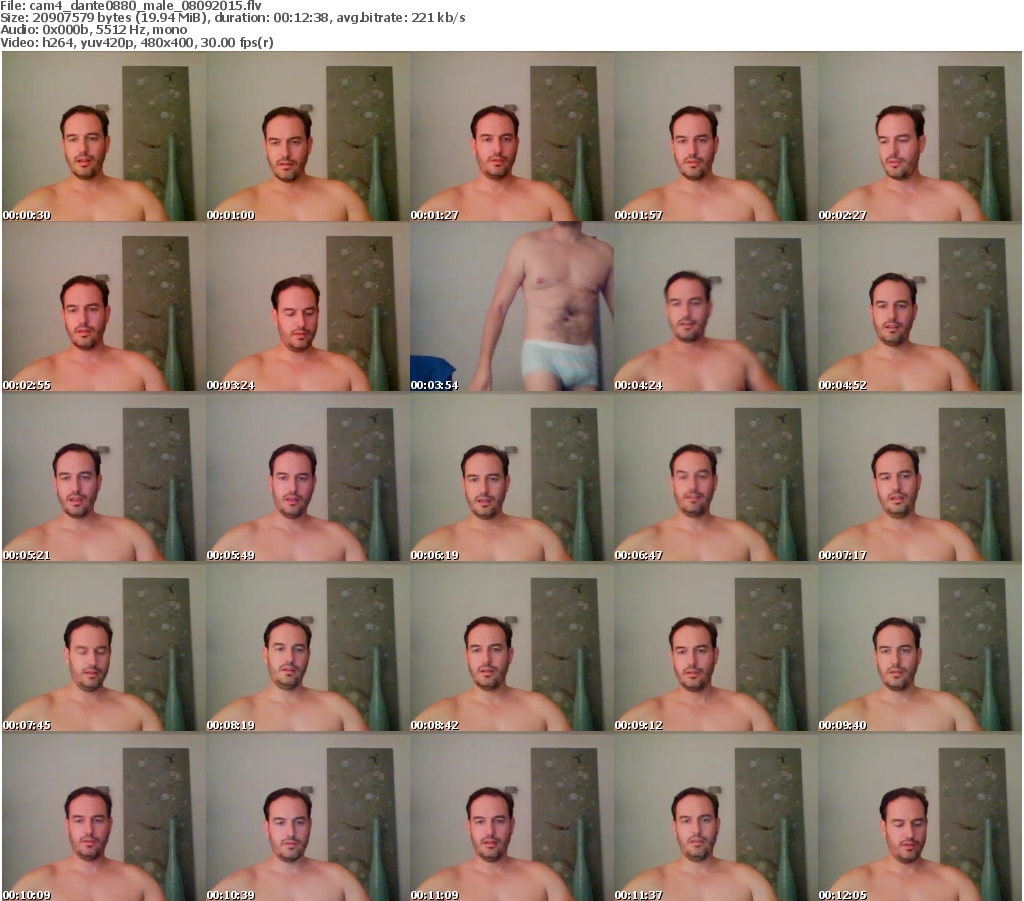
Task: Select the thumbnail timestamped 00:05:49
Action: 308,477
